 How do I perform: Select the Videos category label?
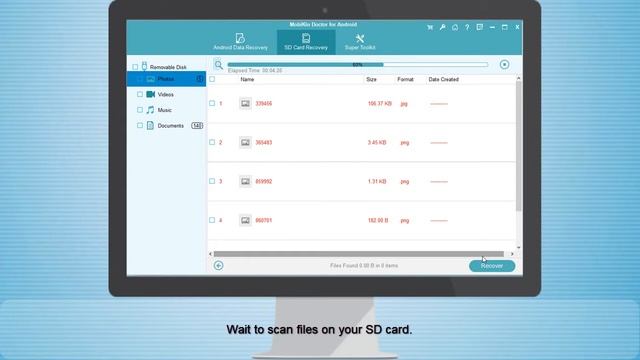[x=166, y=94]
